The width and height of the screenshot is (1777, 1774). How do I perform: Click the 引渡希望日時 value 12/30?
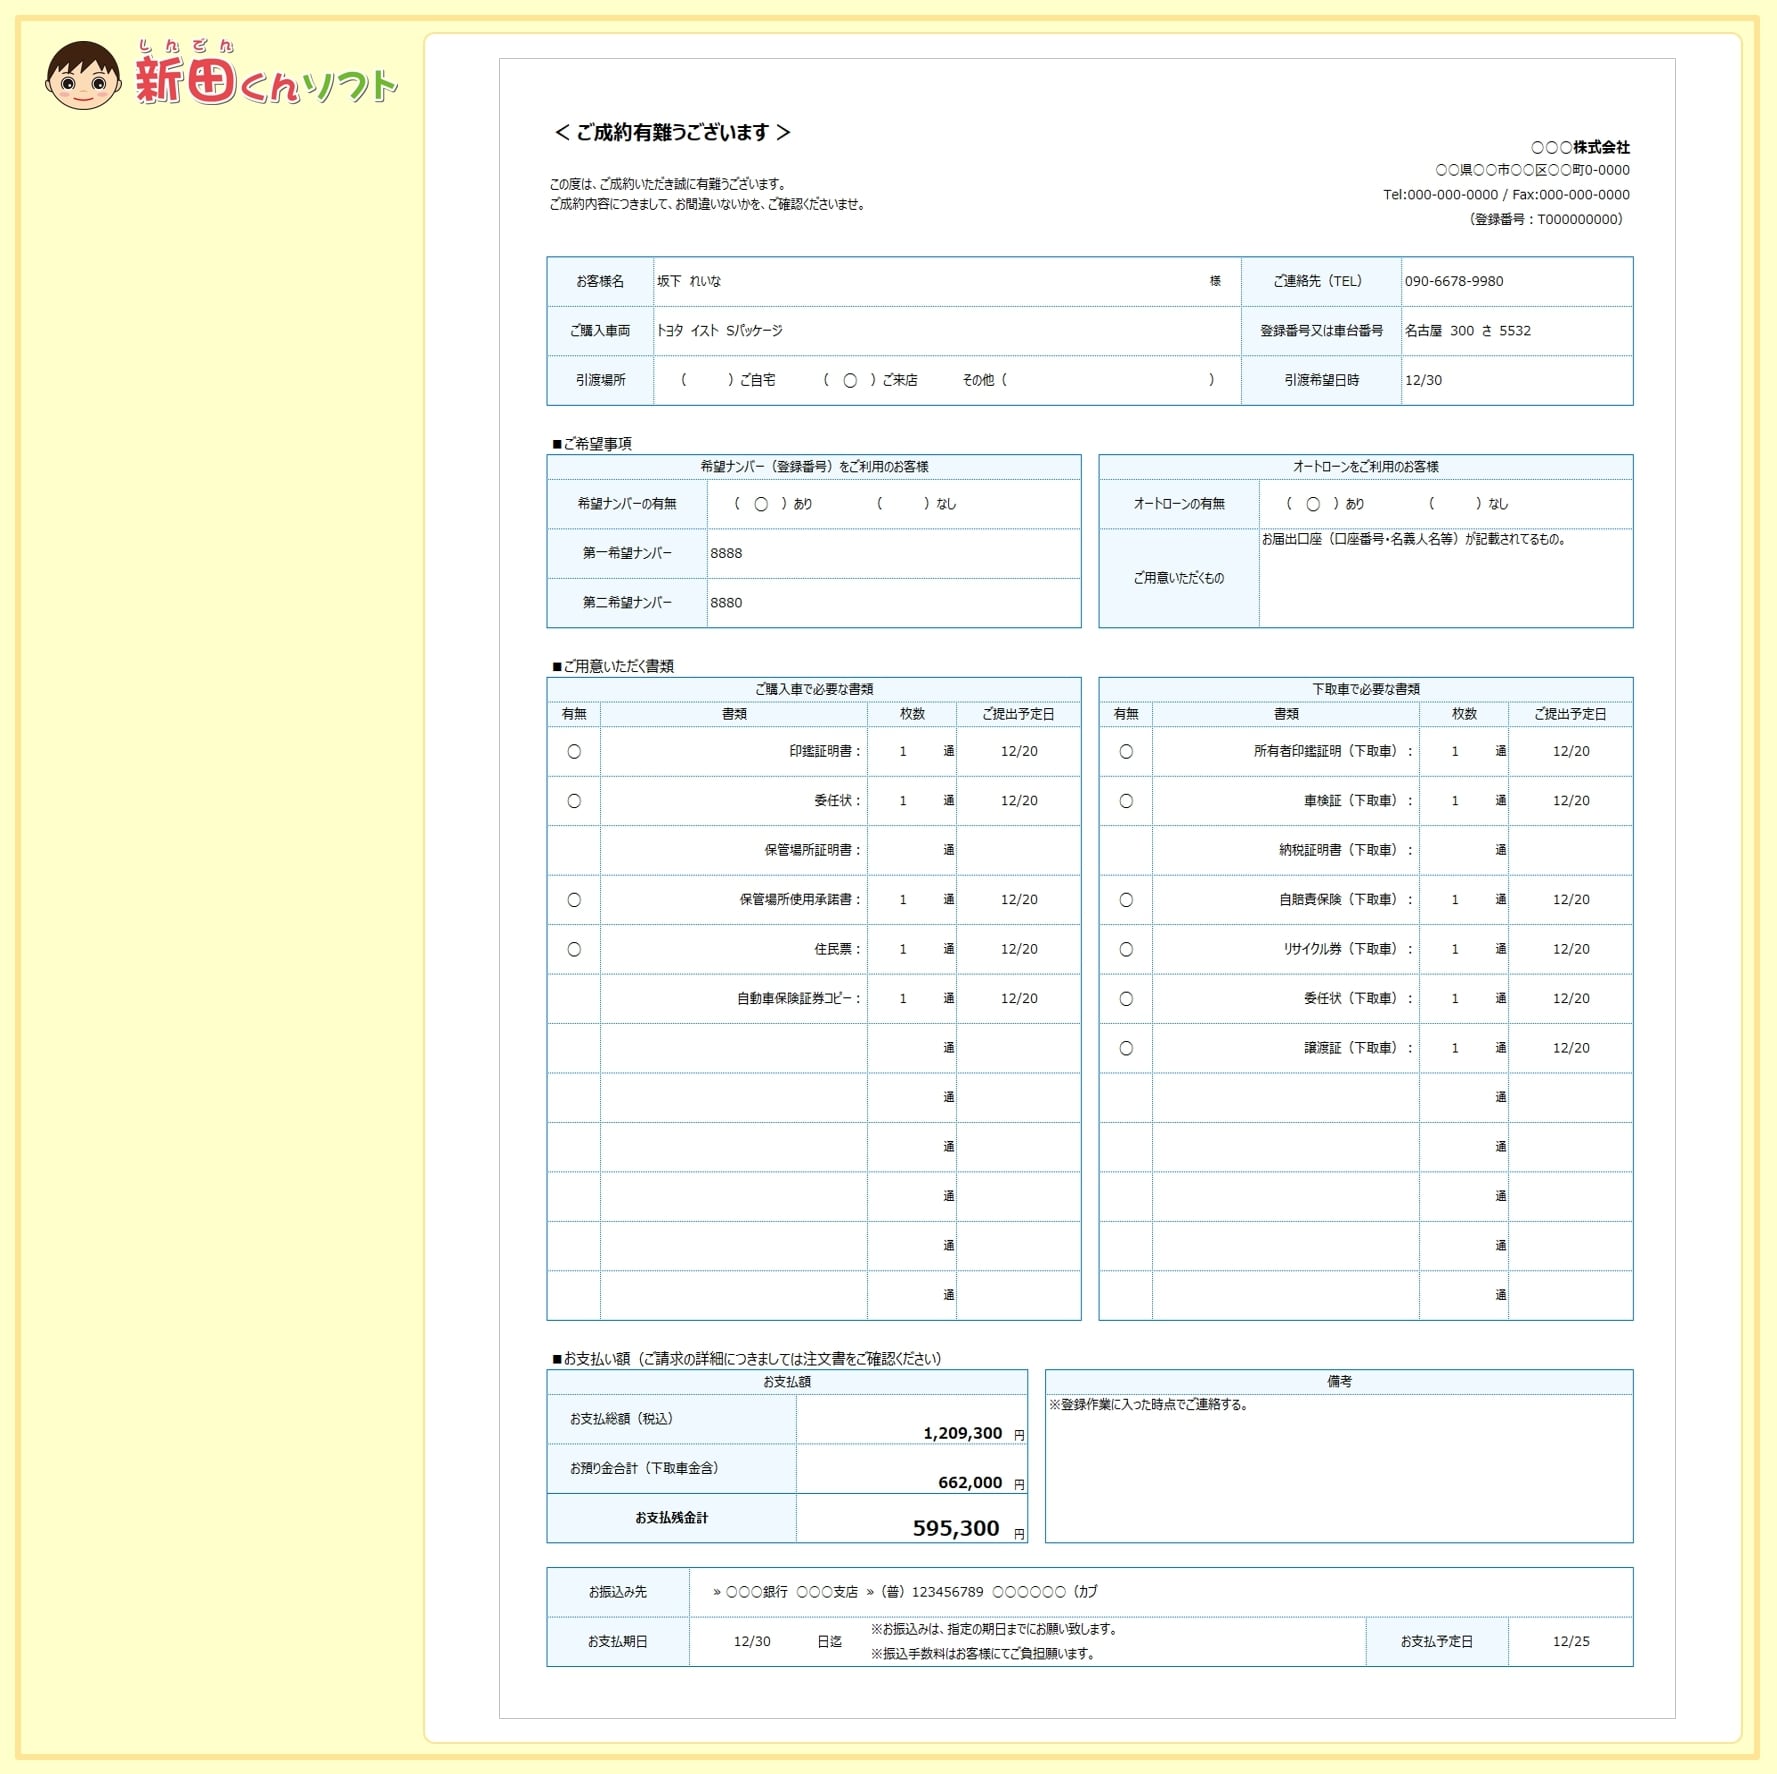pos(1423,381)
